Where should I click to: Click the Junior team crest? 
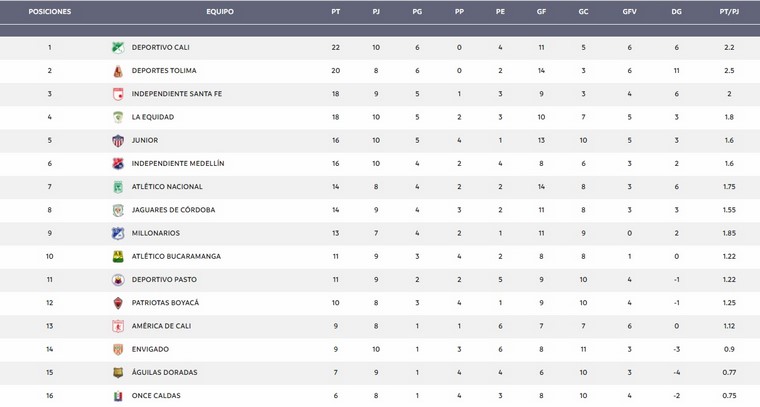coord(117,140)
